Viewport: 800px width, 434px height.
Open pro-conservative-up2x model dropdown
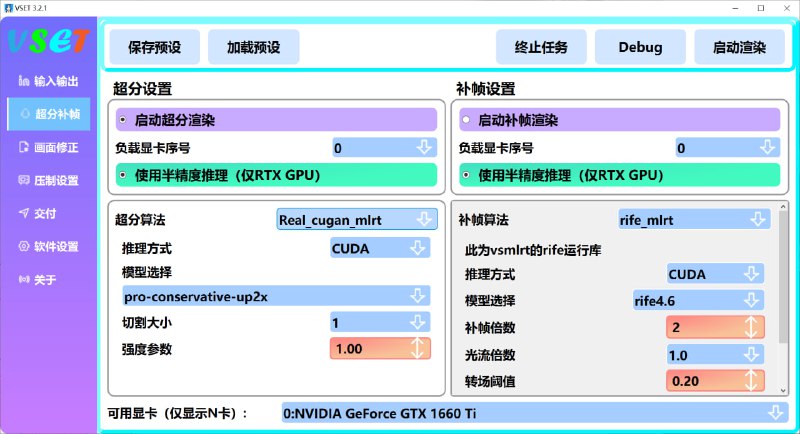tap(276, 296)
